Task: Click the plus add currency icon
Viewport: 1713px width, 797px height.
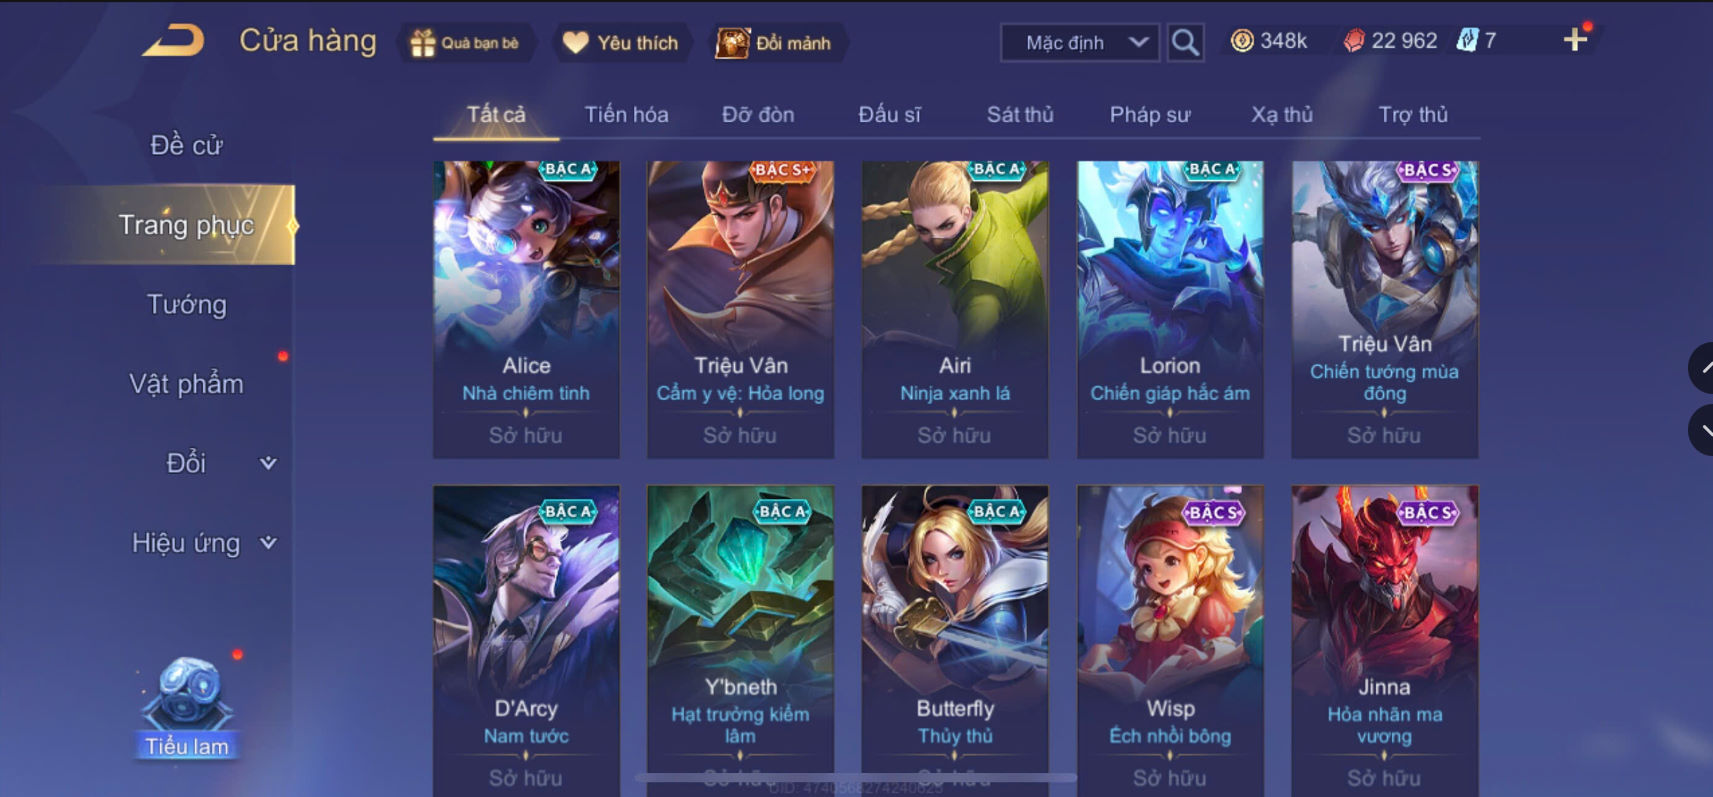Action: tap(1575, 40)
